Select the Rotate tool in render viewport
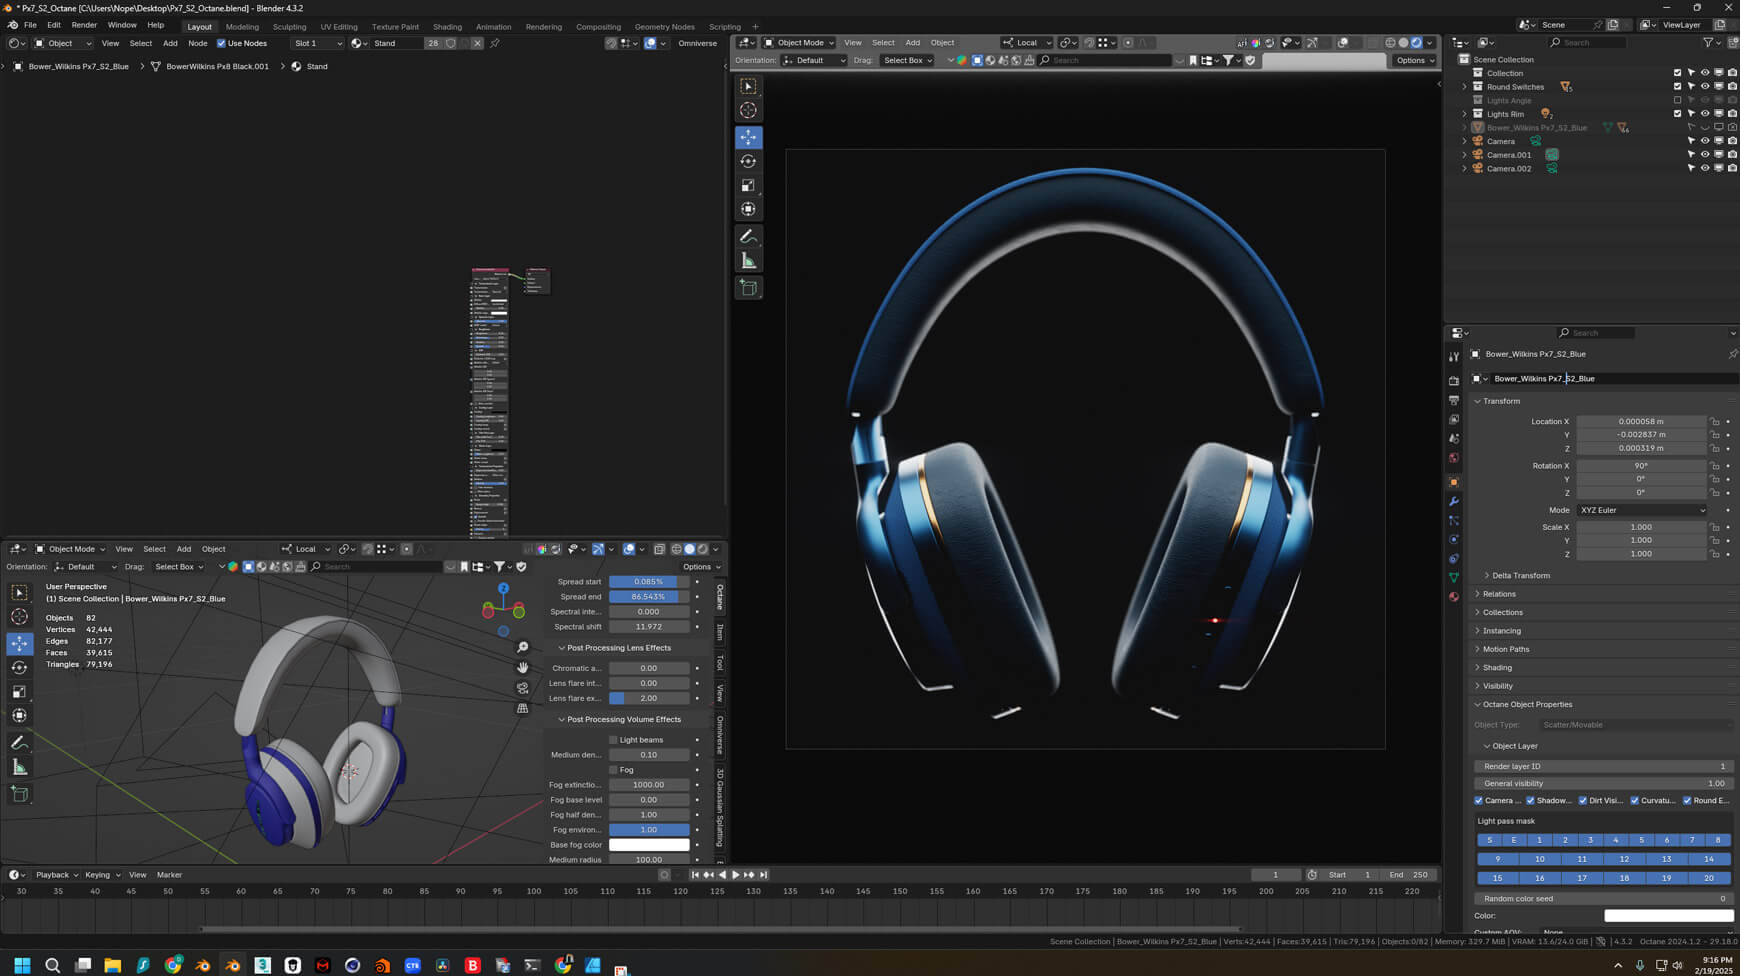Image resolution: width=1740 pixels, height=976 pixels. [x=748, y=161]
